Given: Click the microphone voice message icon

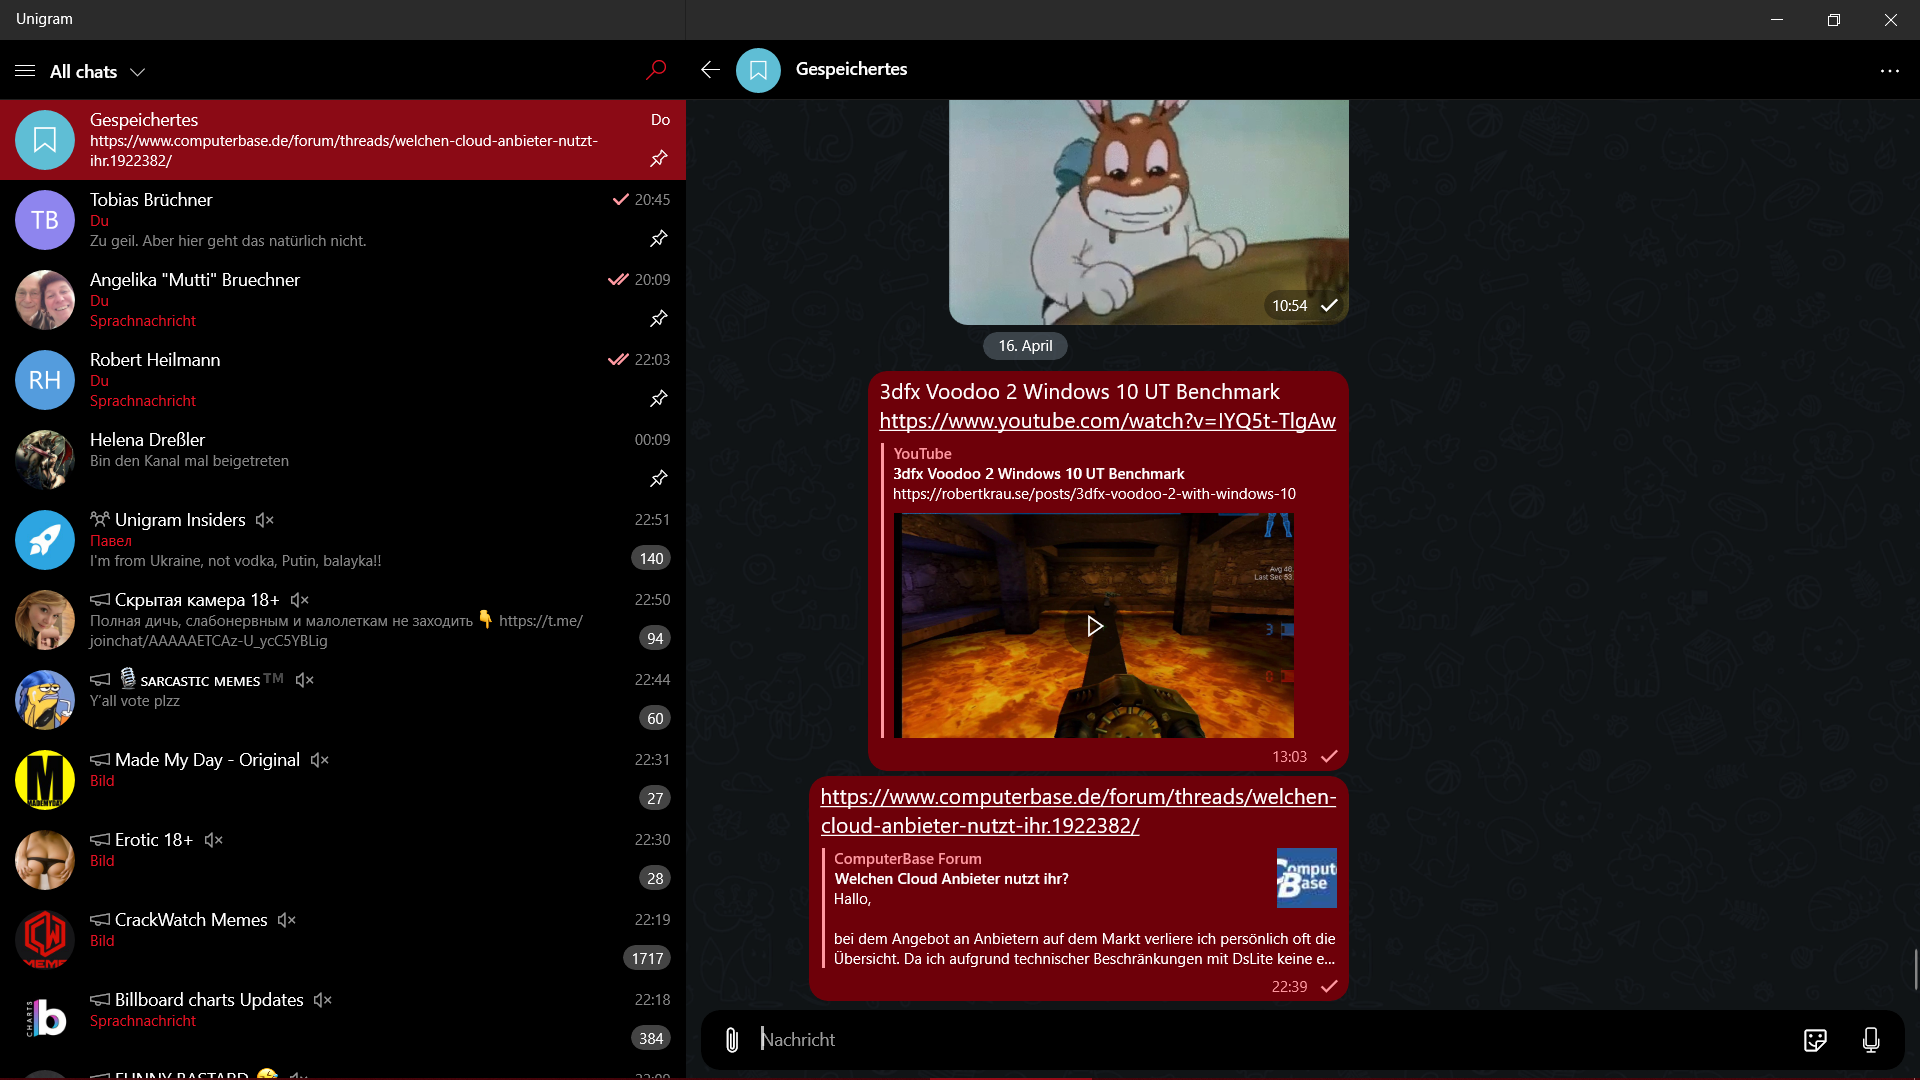Looking at the screenshot, I should (x=1871, y=1040).
